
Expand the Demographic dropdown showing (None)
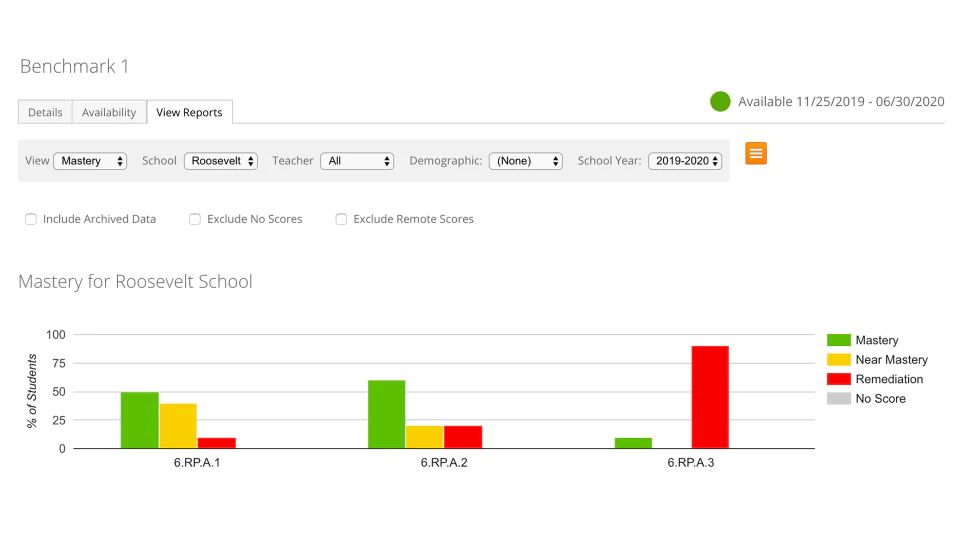coord(526,161)
